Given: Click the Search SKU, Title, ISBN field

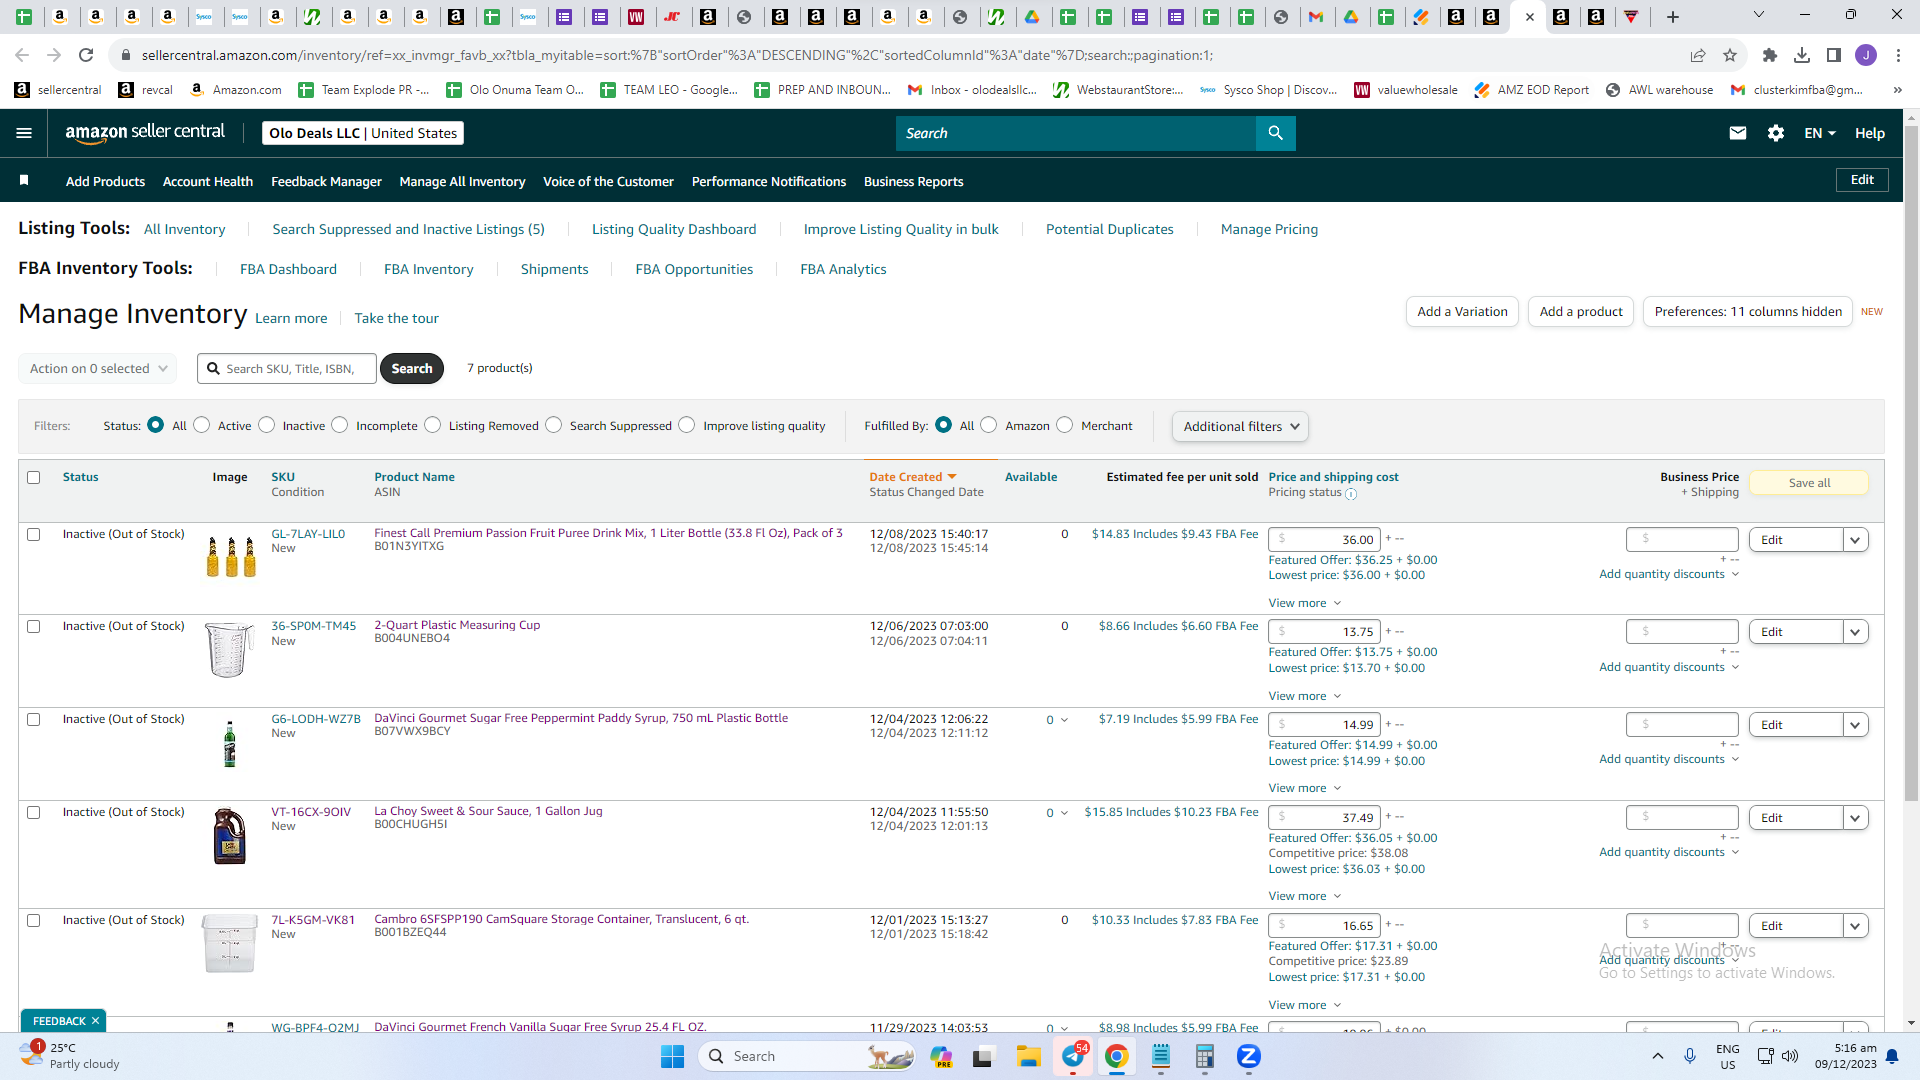Looking at the screenshot, I should tap(287, 368).
